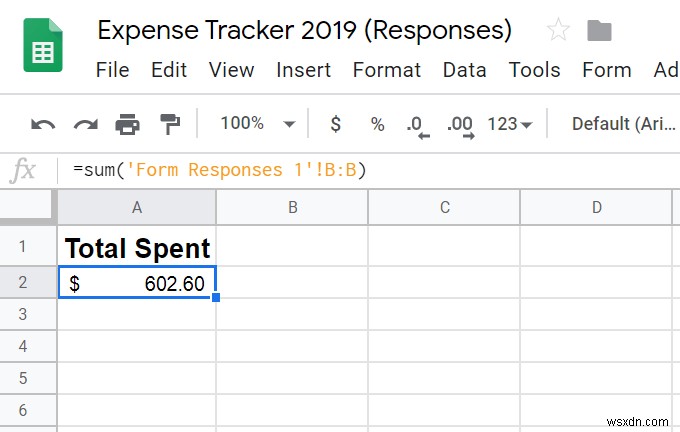This screenshot has width=680, height=432.
Task: Activate the paint format tool
Action: 170,124
